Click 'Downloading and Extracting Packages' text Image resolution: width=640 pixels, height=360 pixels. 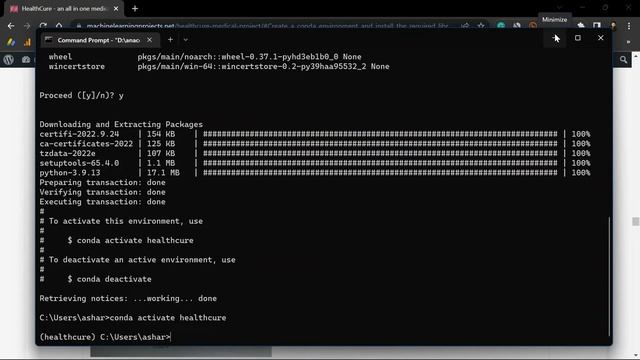[121, 124]
